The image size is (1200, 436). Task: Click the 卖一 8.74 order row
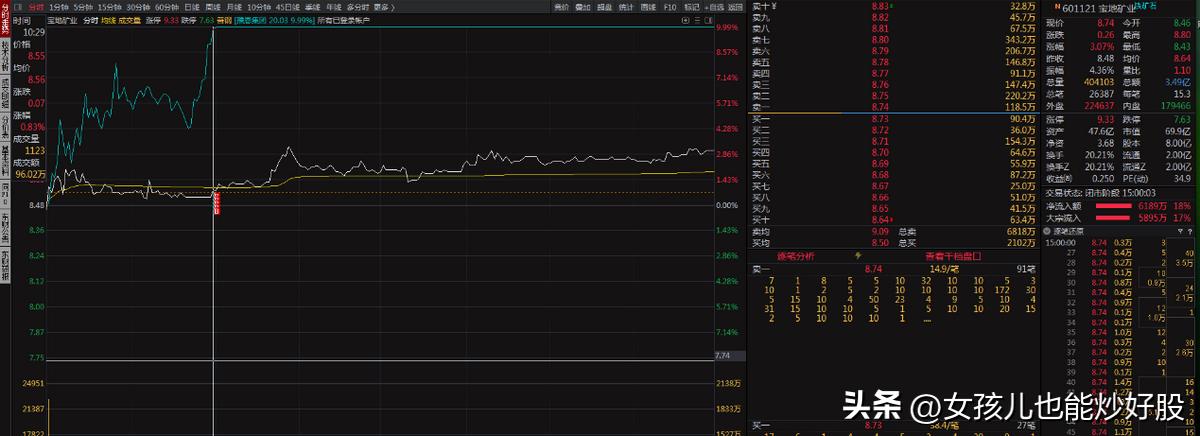point(895,105)
